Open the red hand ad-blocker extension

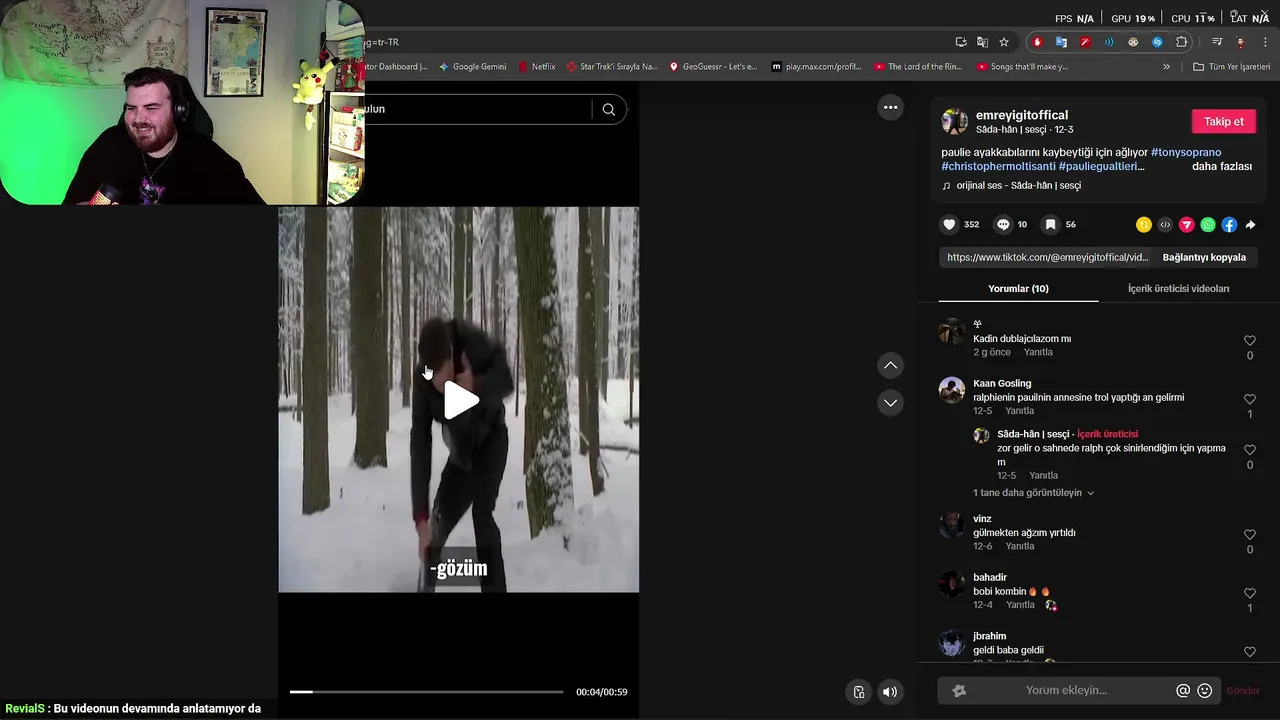1037,42
